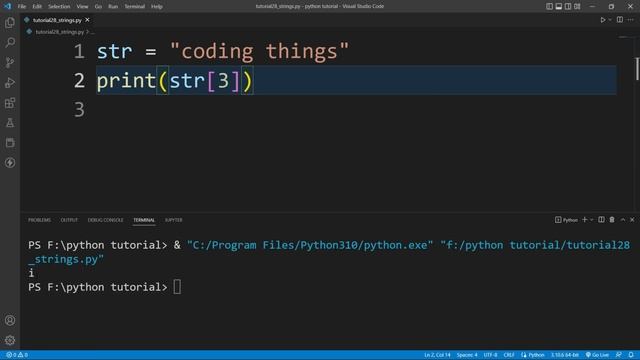
Task: Create a new terminal with plus
Action: tap(584, 220)
